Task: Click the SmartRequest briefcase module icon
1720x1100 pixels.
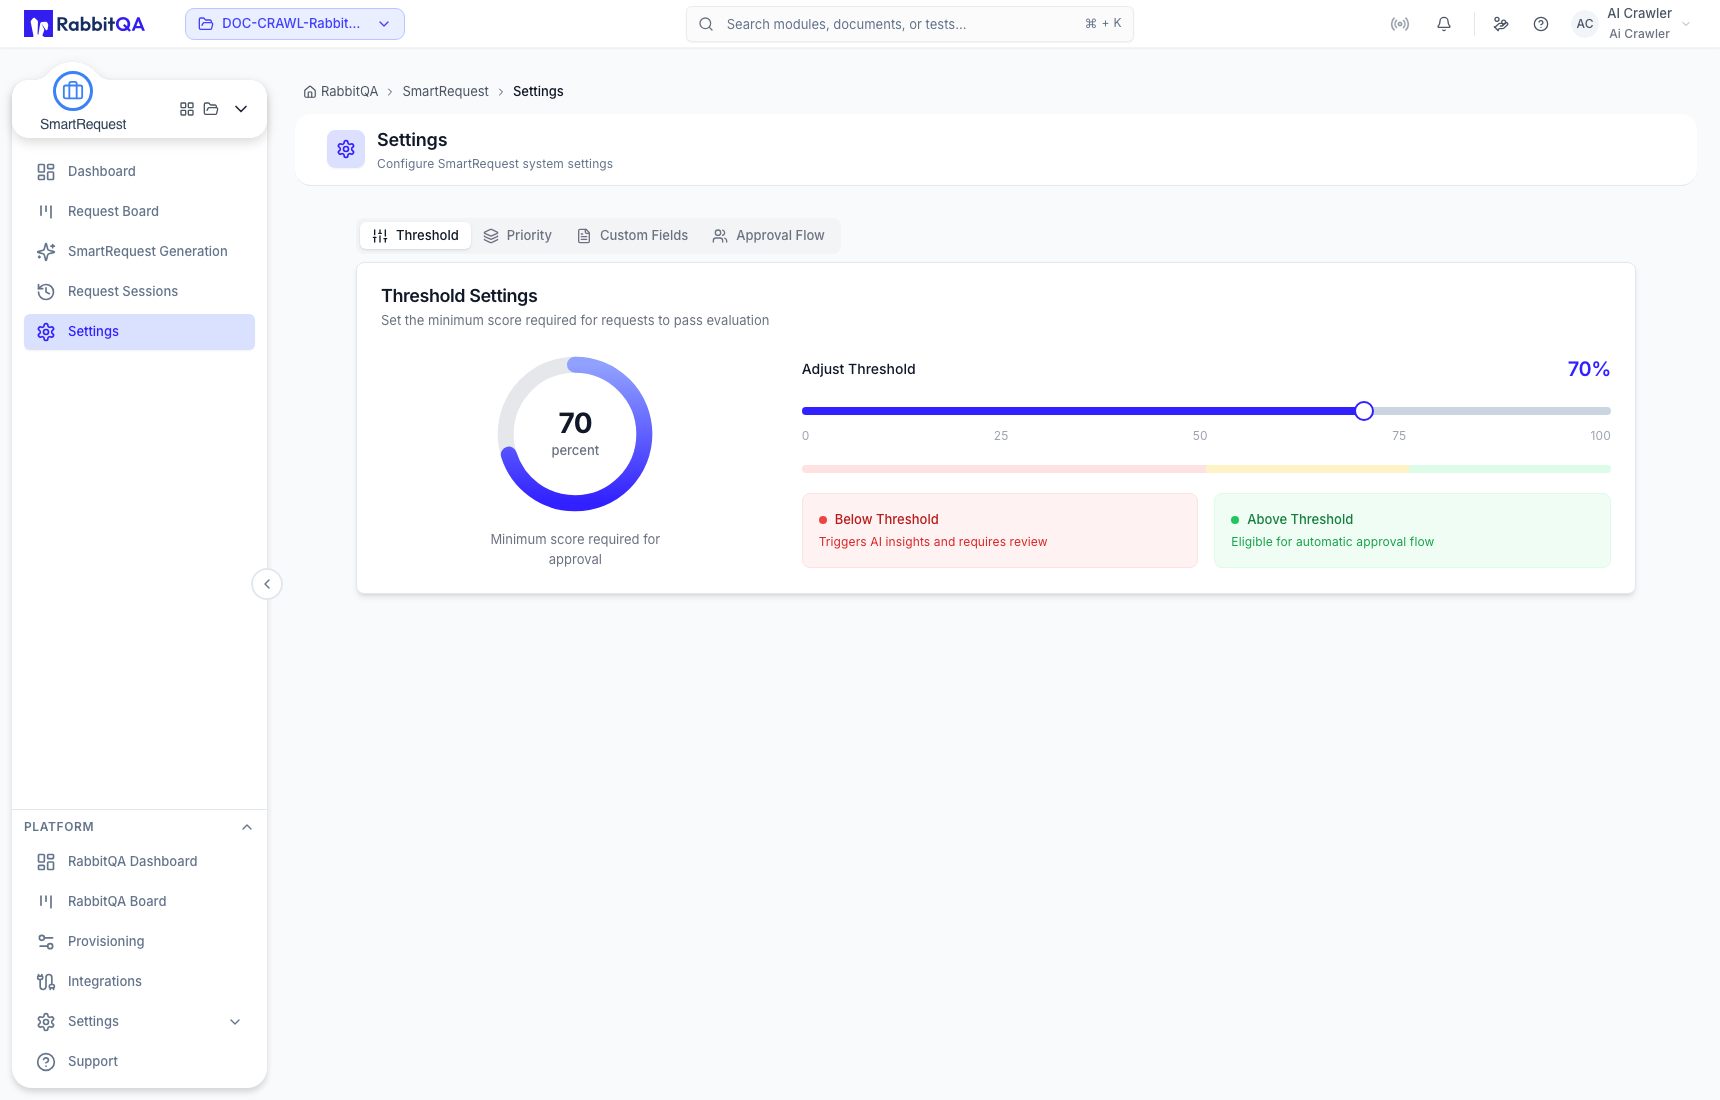Action: (73, 91)
